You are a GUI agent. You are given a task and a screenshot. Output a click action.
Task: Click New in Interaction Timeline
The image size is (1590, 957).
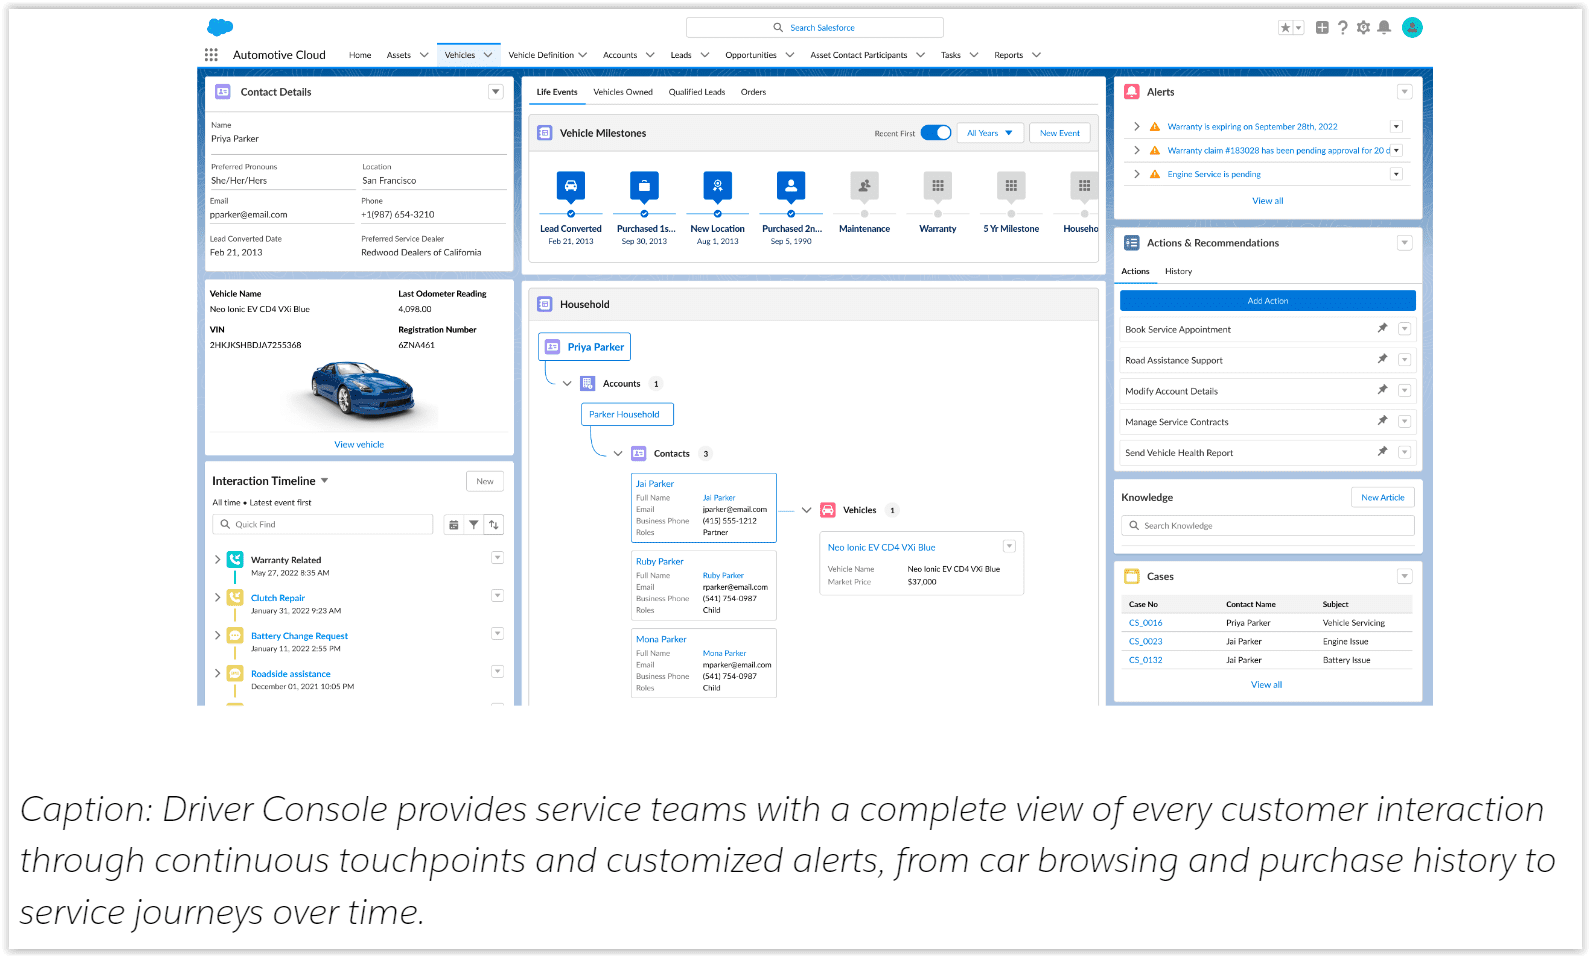tap(485, 482)
